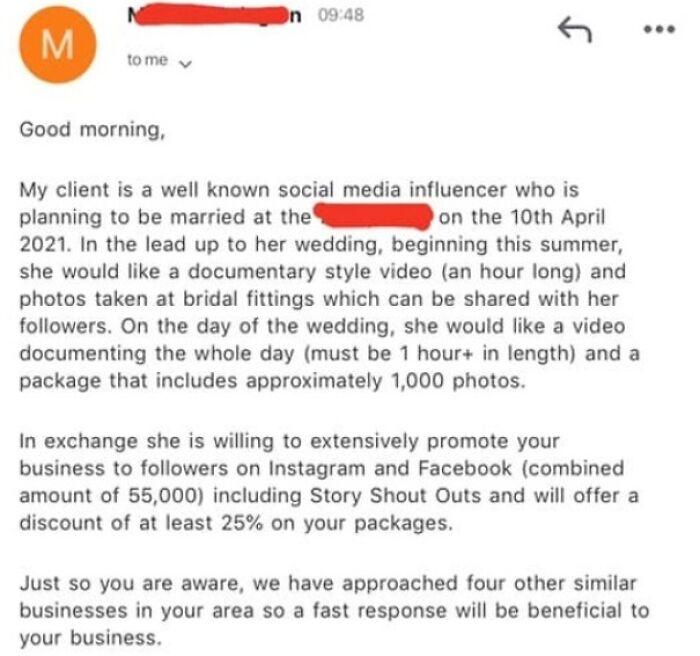Expand recipient details chevron beside 'to me'
The image size is (700, 656).
coord(185,64)
